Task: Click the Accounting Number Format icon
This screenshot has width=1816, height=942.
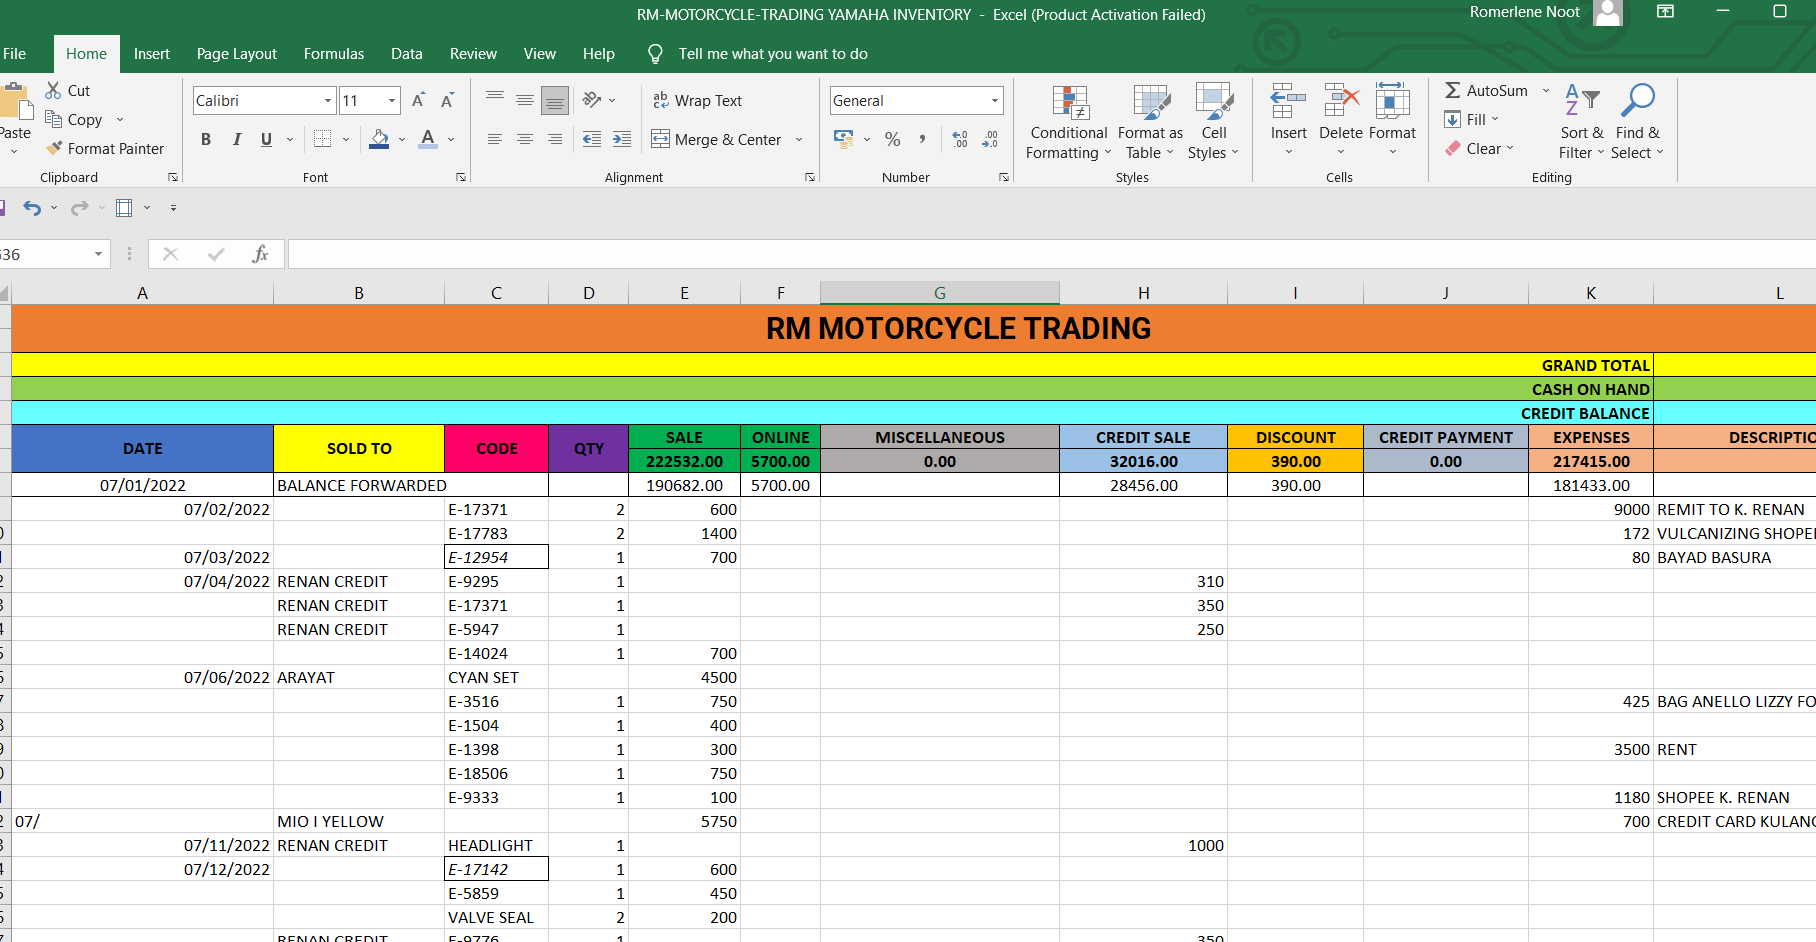Action: [x=844, y=139]
